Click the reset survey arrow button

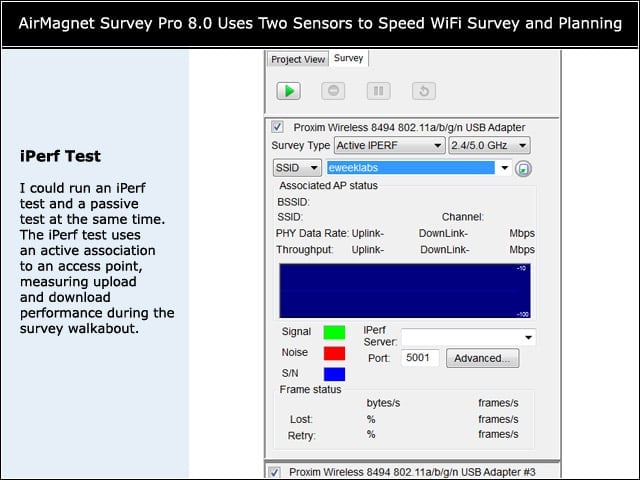pyautogui.click(x=424, y=91)
